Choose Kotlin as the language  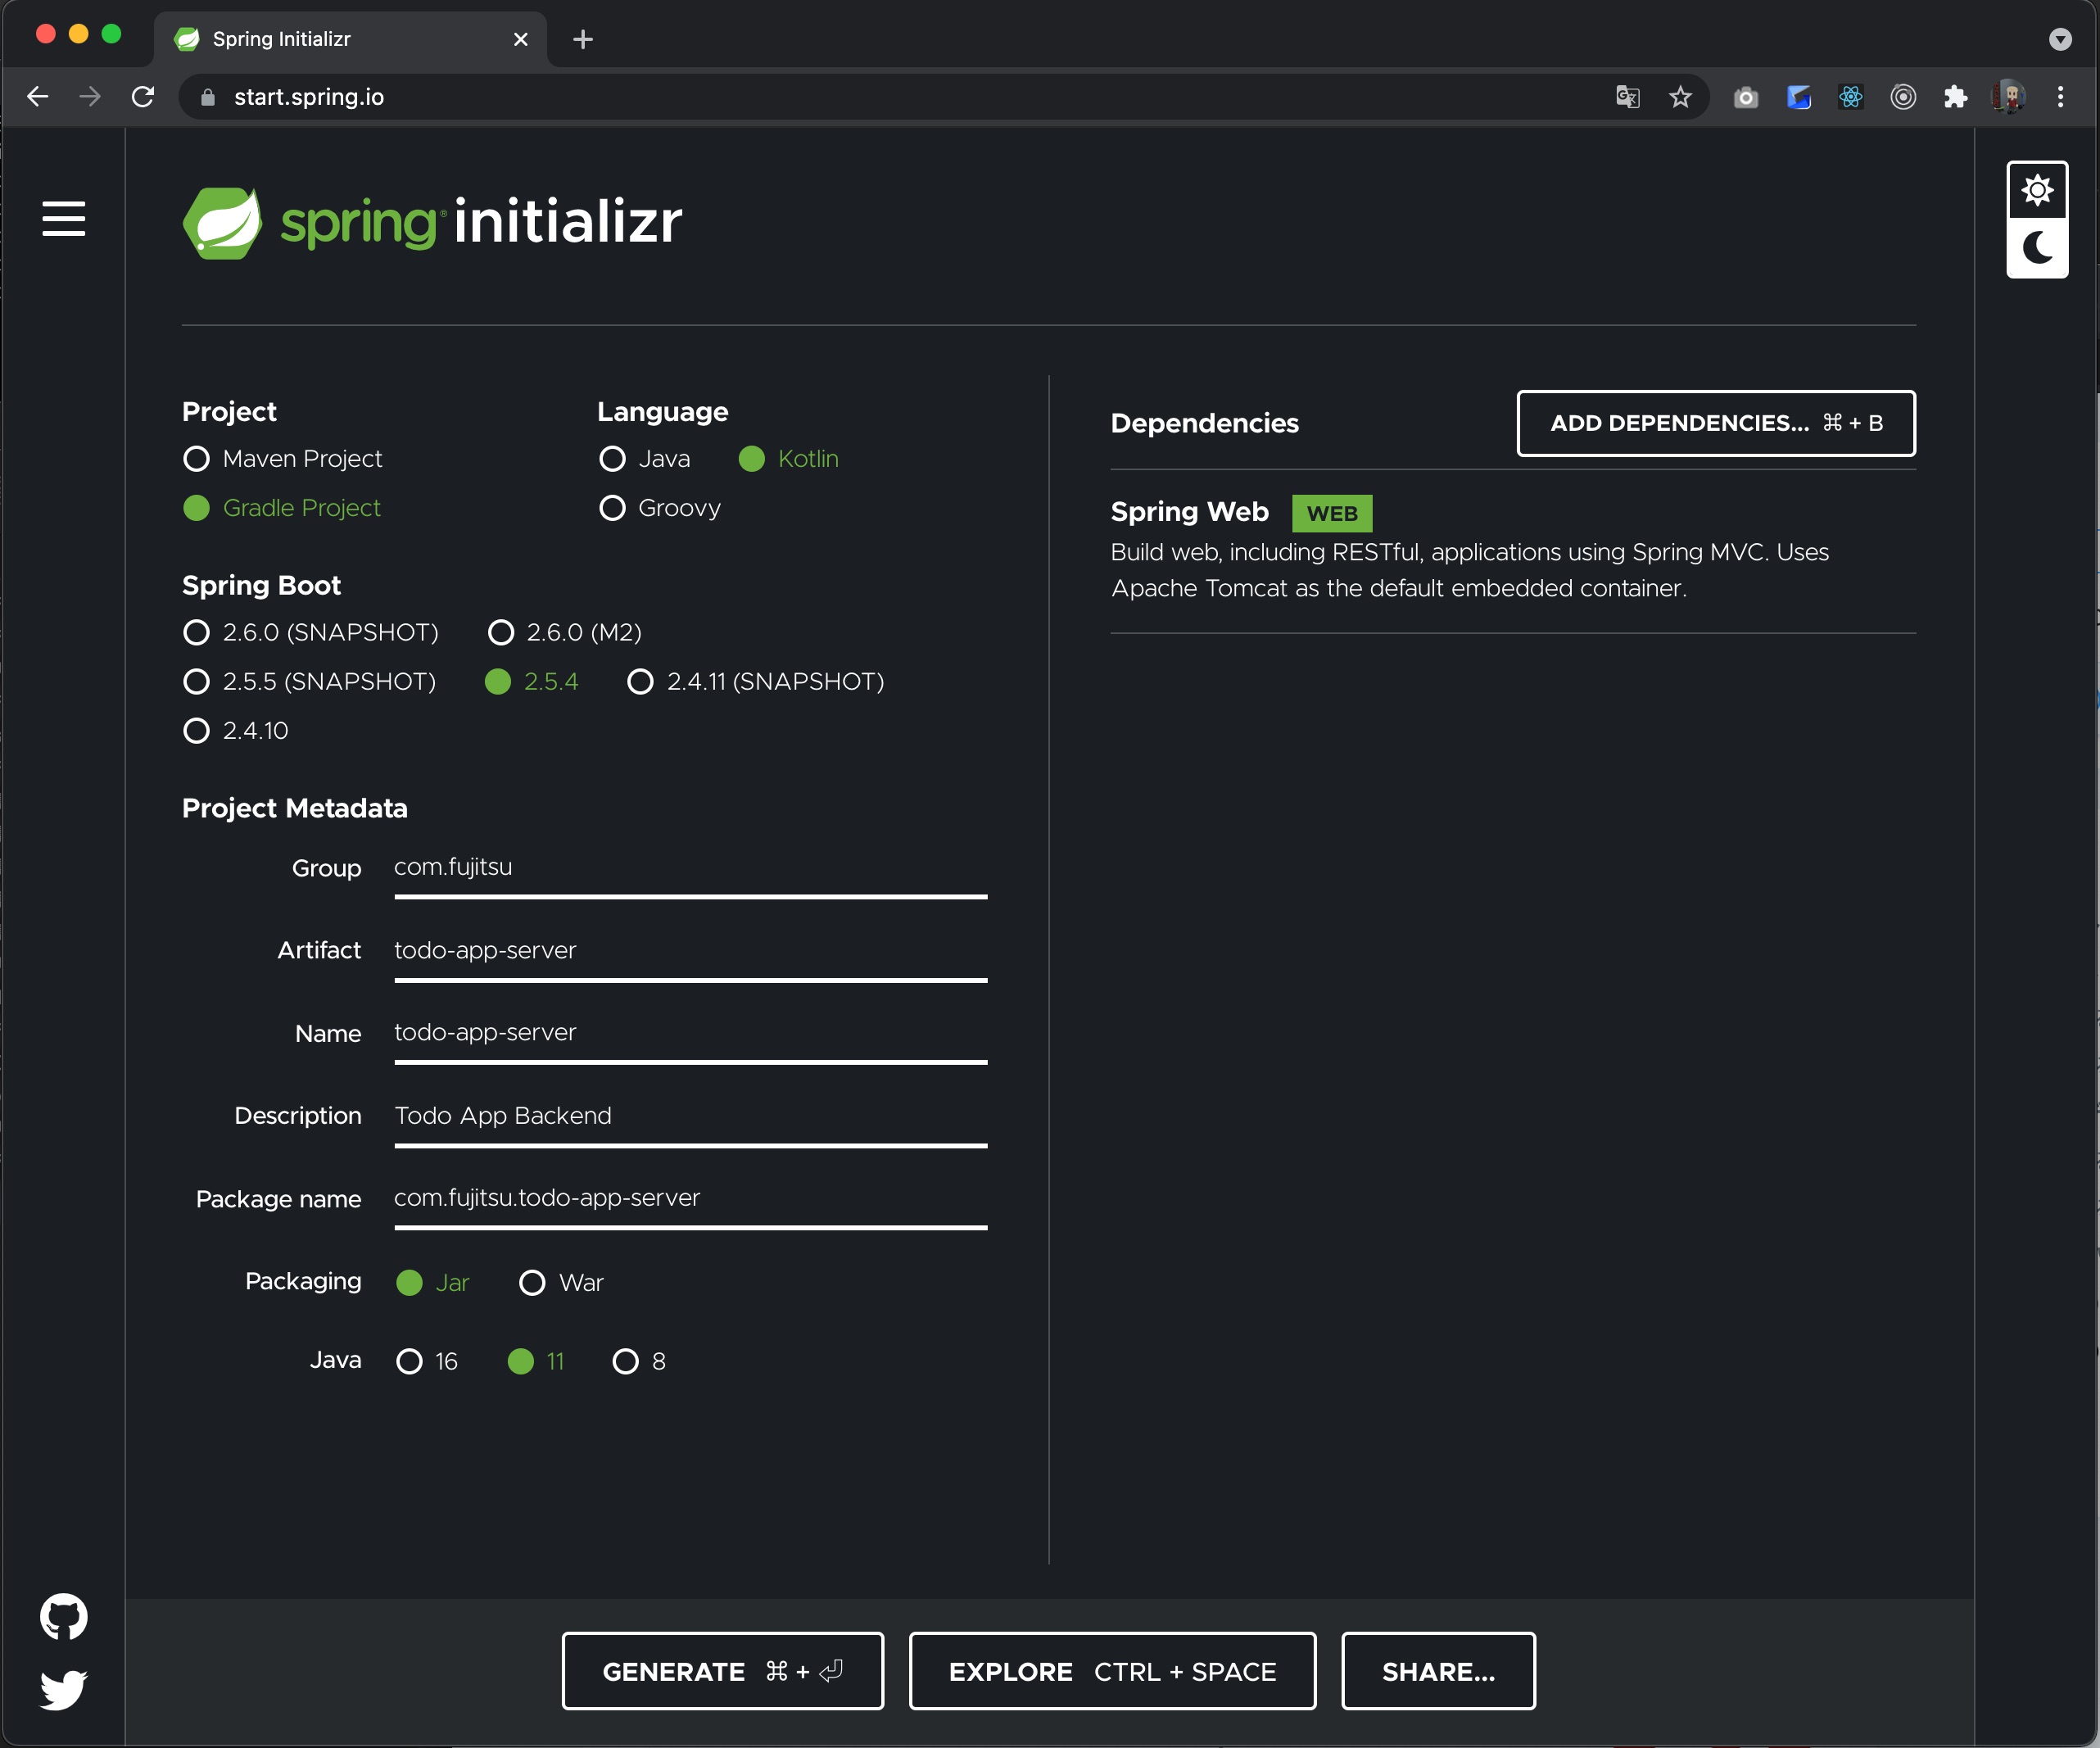point(789,459)
